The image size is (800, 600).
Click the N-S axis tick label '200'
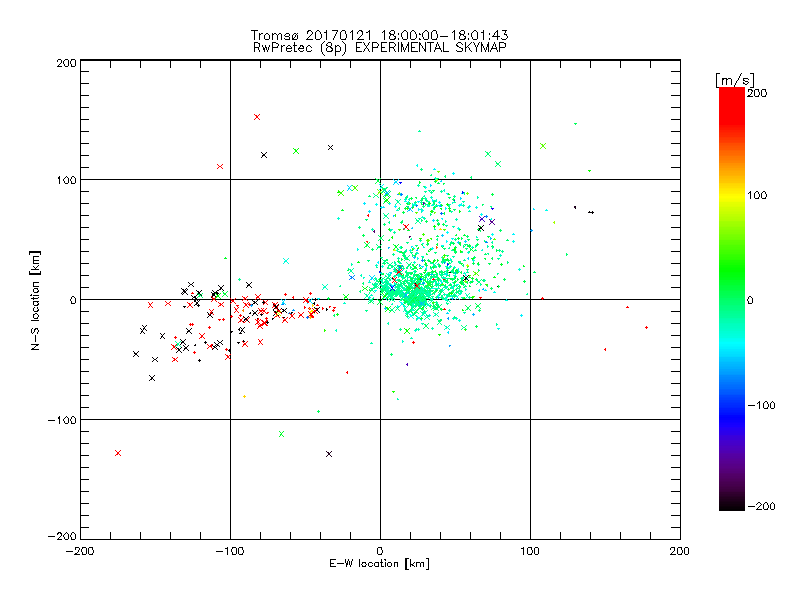pyautogui.click(x=66, y=64)
